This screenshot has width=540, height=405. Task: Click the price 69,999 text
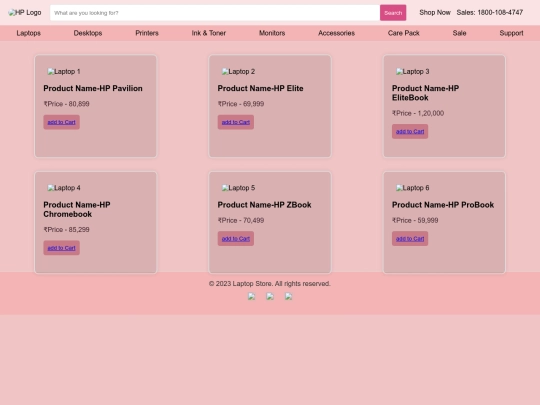pyautogui.click(x=241, y=104)
